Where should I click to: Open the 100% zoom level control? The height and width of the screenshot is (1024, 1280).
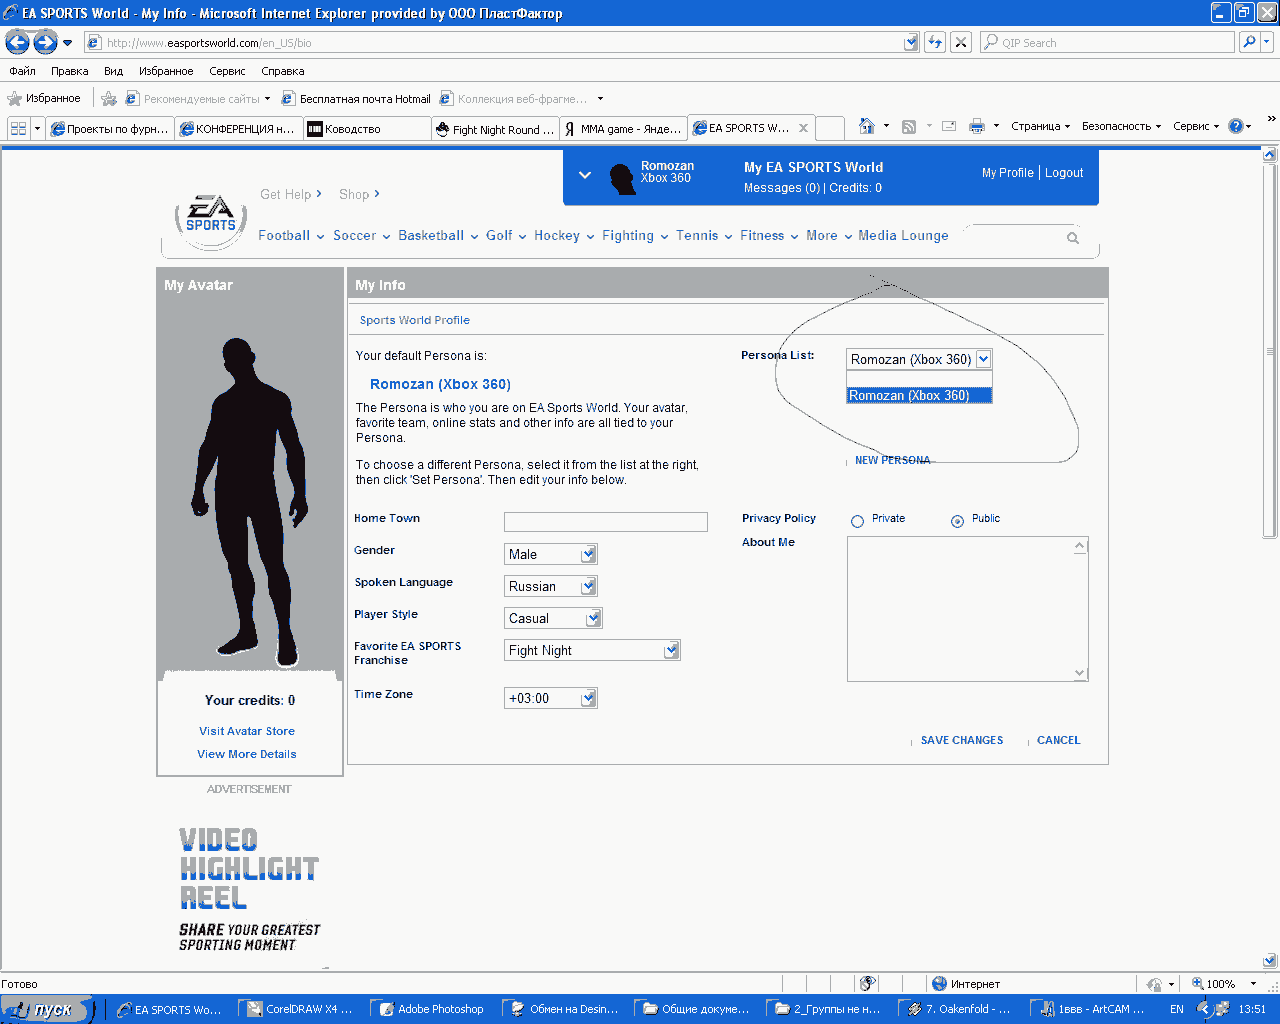pos(1223,984)
